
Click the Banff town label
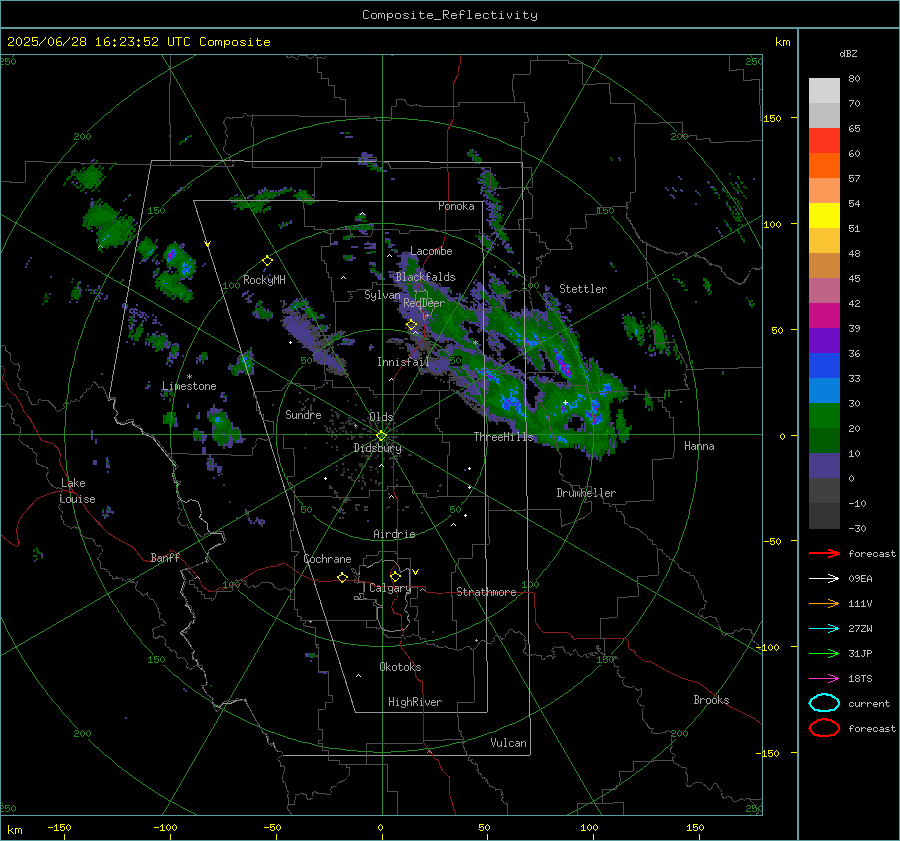coord(165,557)
